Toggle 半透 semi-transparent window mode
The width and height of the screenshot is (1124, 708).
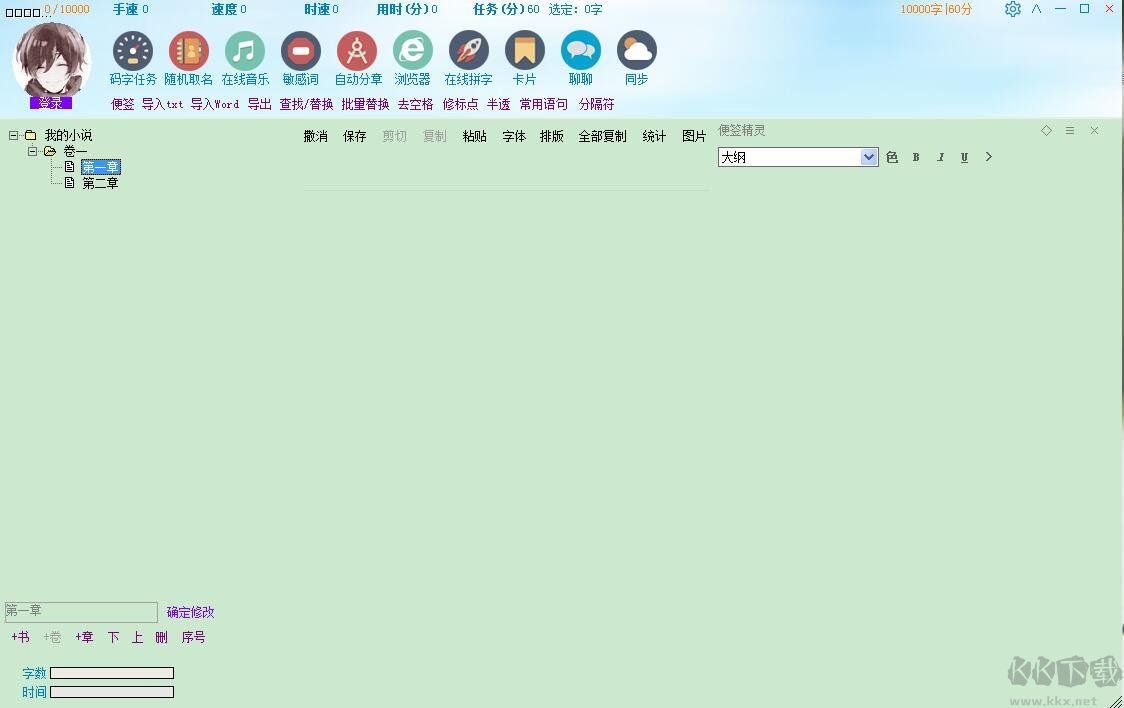[x=498, y=104]
